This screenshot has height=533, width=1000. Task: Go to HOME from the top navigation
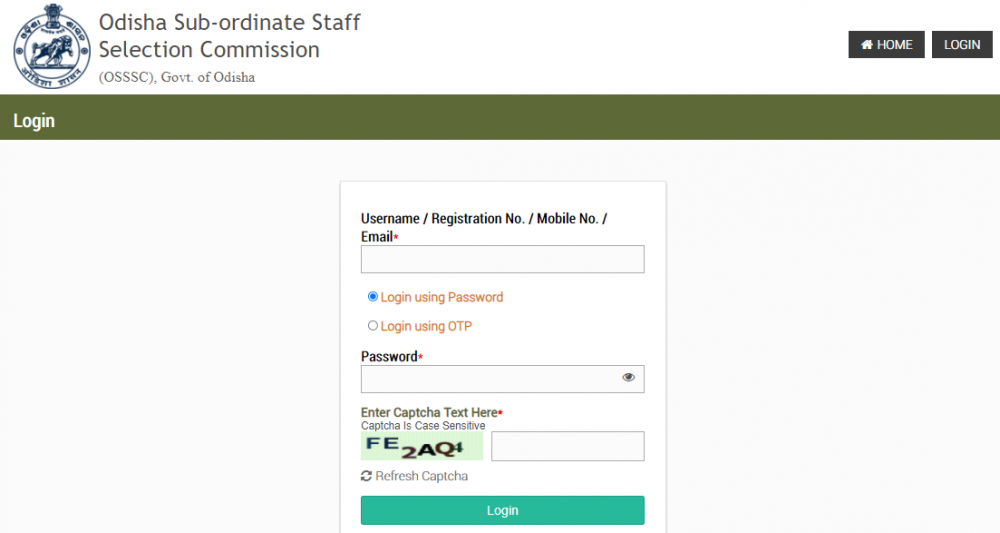point(887,45)
